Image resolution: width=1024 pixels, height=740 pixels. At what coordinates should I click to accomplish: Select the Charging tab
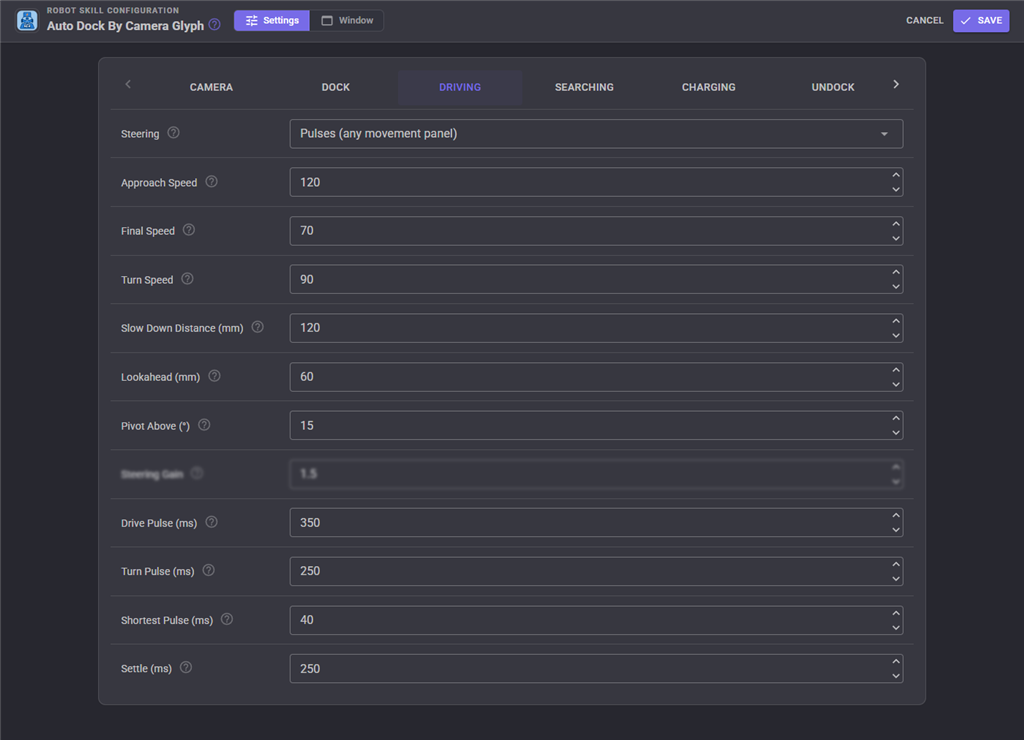pos(709,88)
